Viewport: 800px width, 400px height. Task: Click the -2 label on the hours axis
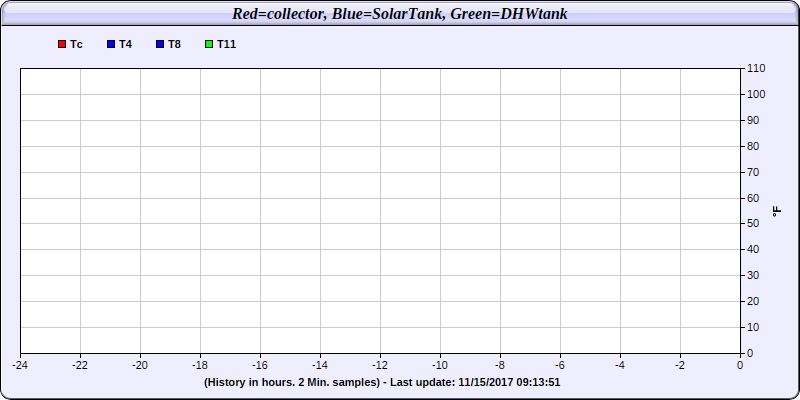680,365
